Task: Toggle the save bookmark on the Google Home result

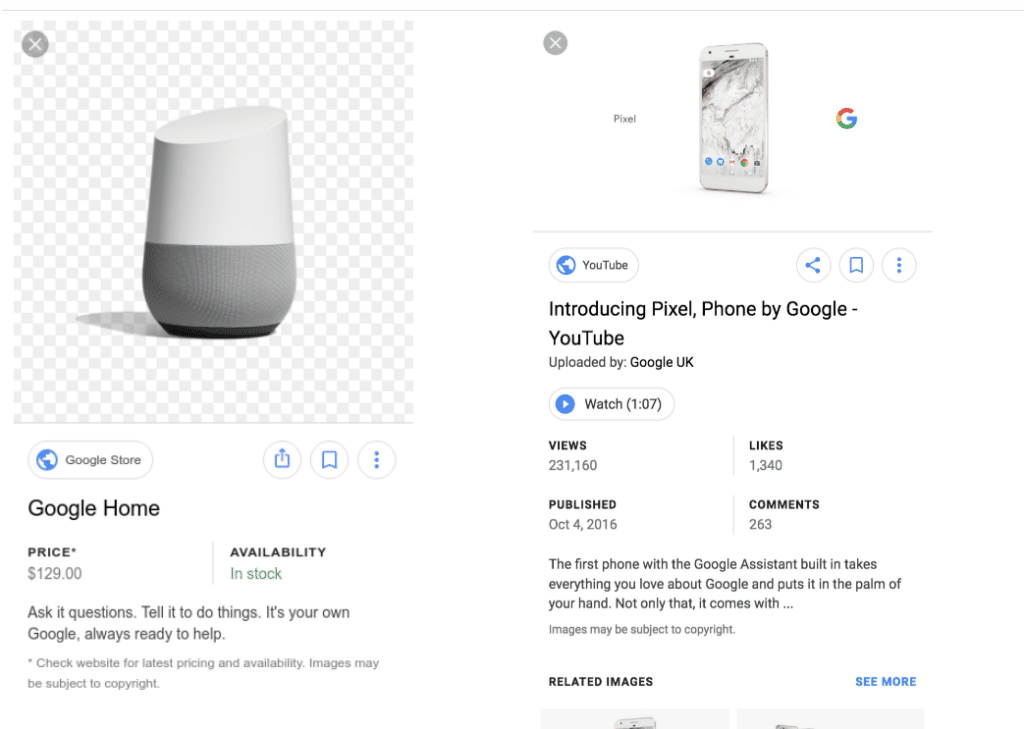Action: pos(329,459)
